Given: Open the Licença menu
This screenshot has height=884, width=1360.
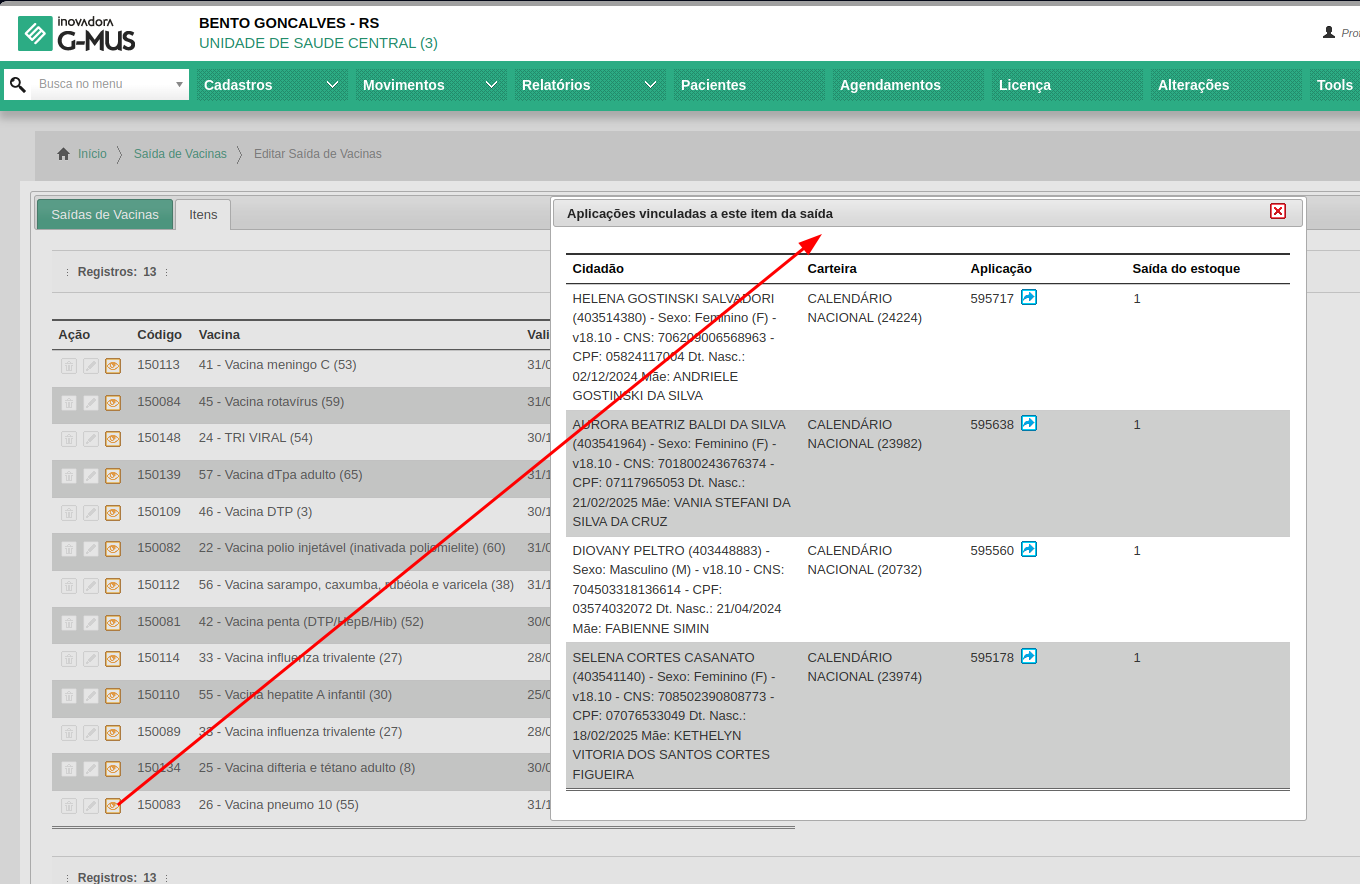Looking at the screenshot, I should (x=1066, y=85).
